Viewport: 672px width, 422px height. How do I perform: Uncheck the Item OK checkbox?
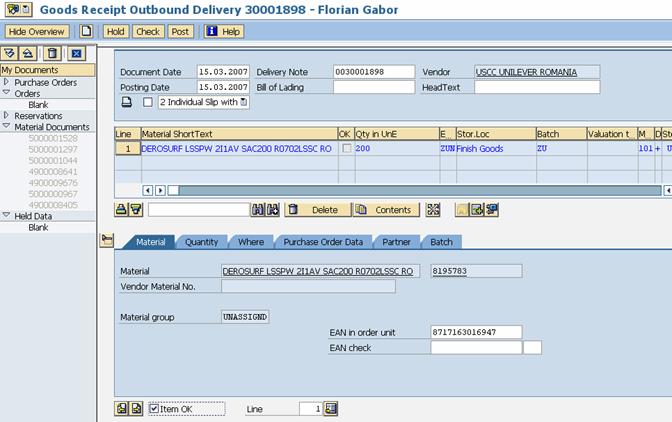(x=154, y=408)
